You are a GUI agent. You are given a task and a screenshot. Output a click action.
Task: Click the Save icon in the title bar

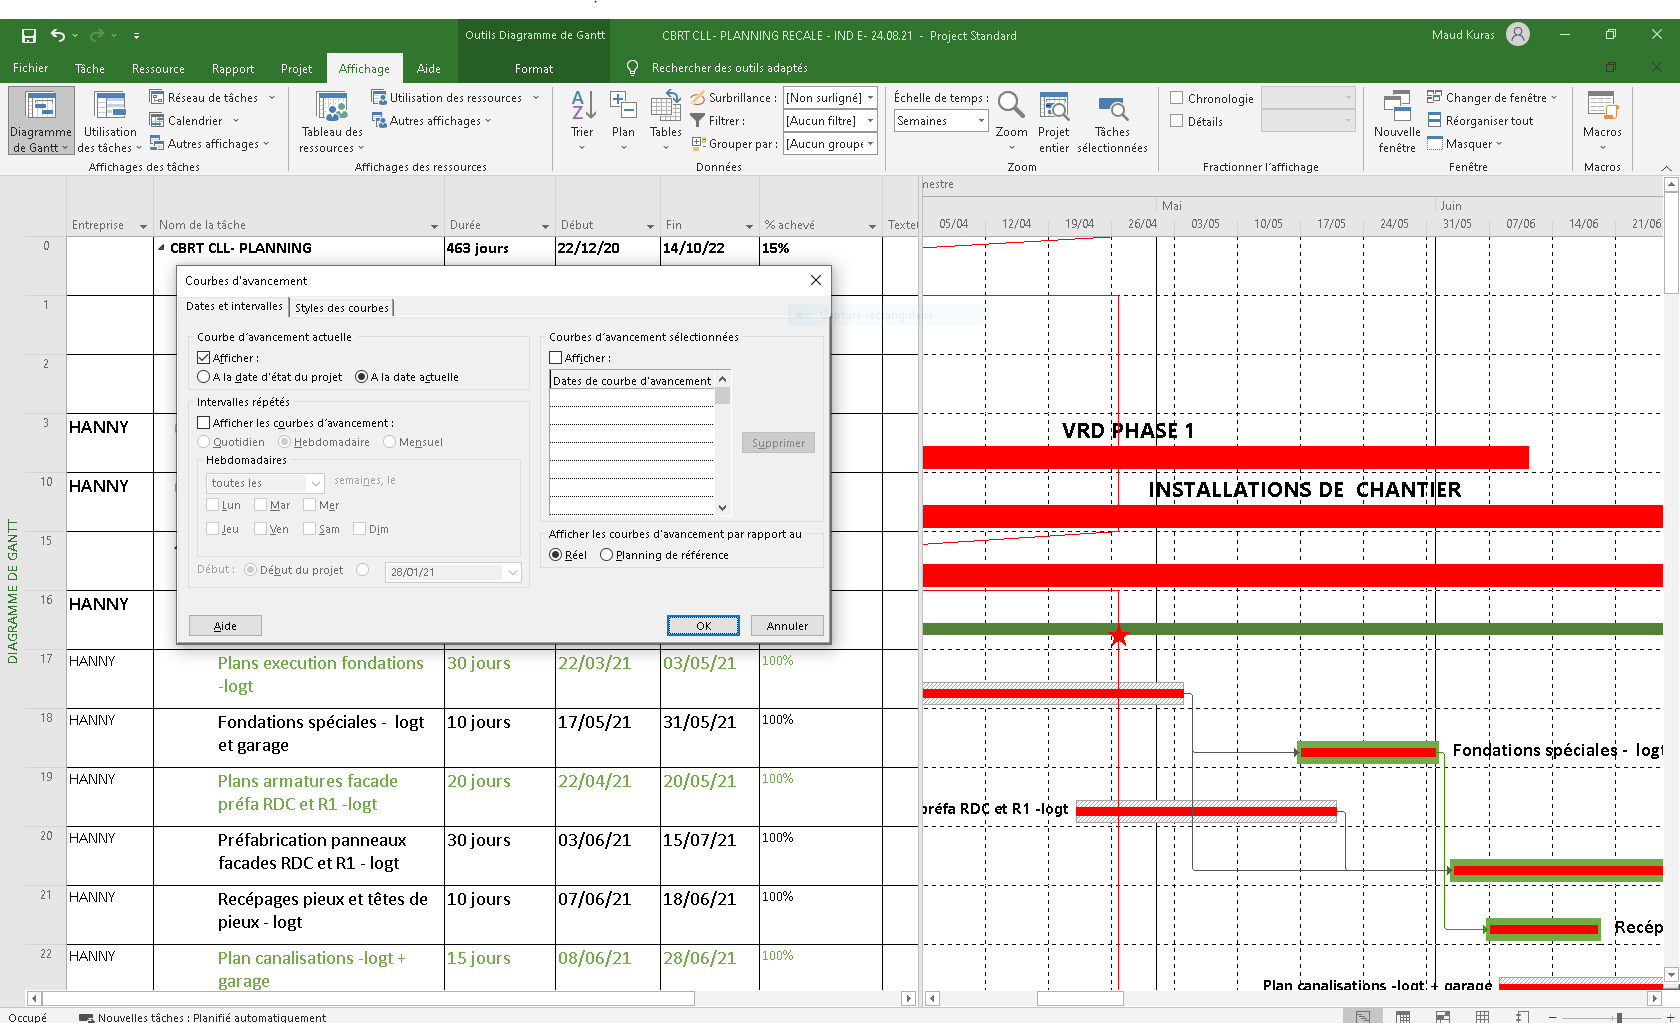point(29,36)
